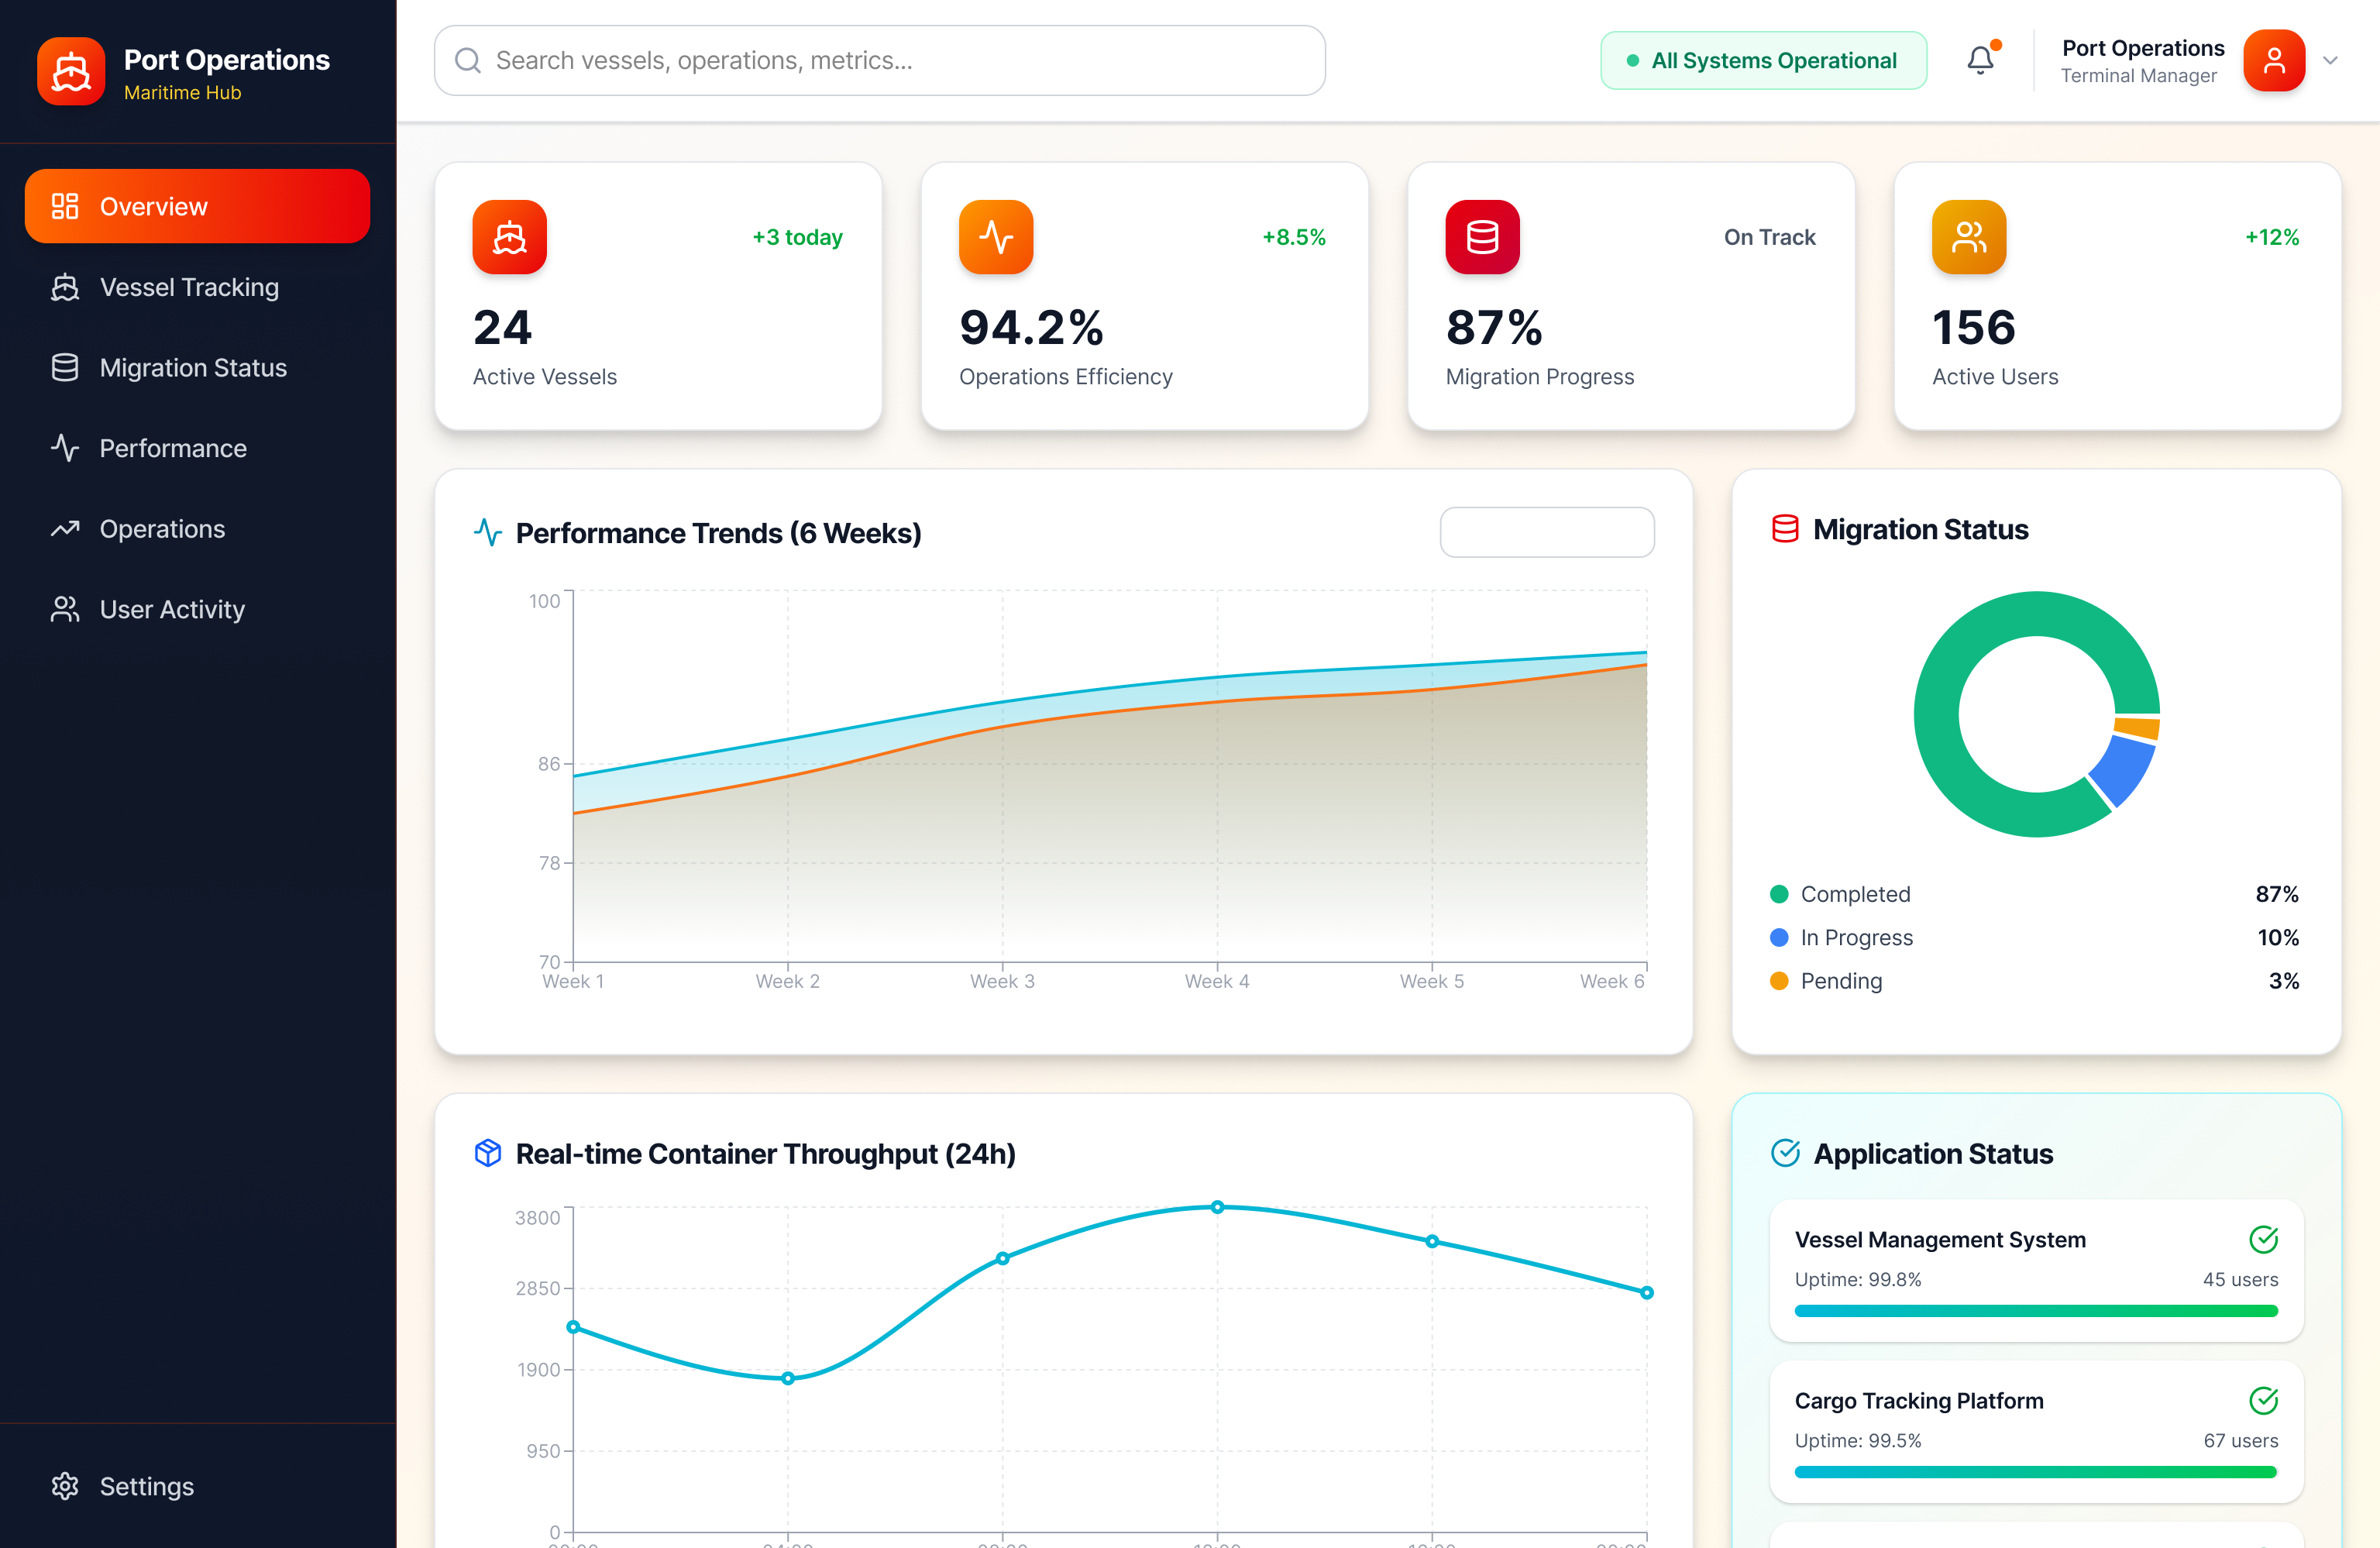Click the database icon on Migration Status panel
2380x1548 pixels.
click(1785, 529)
